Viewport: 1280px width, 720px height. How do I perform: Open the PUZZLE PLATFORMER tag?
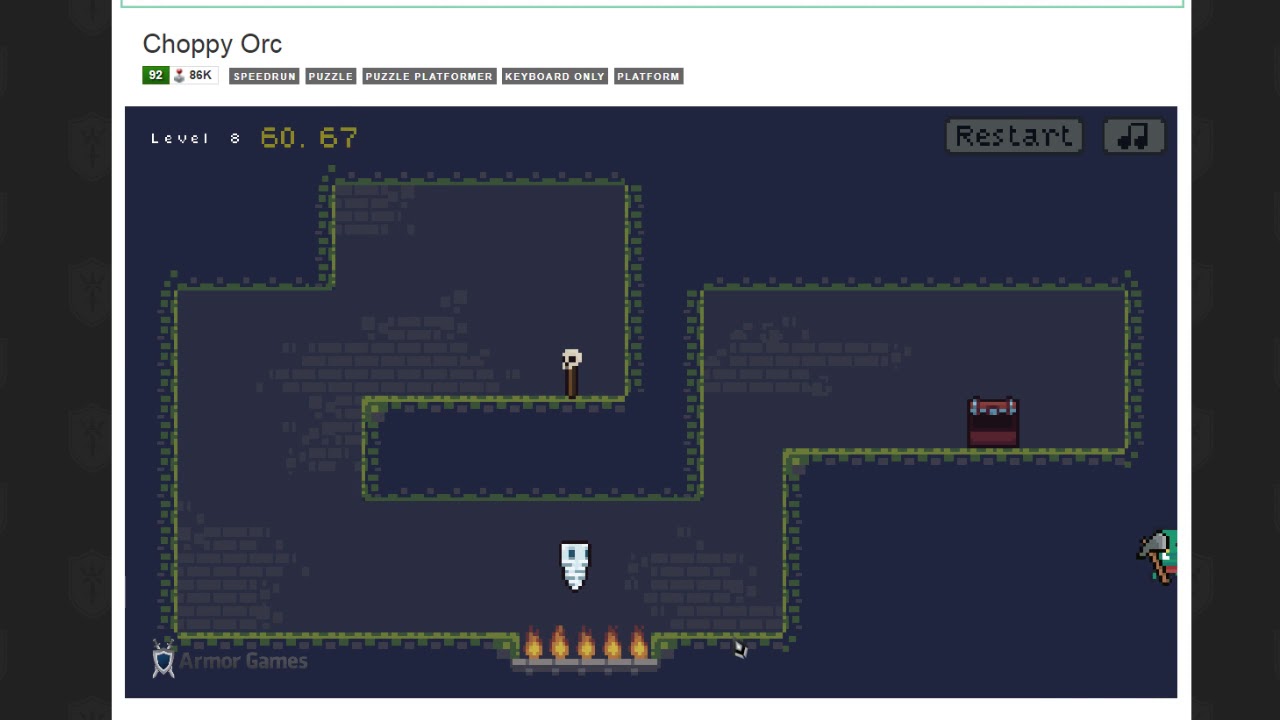(428, 76)
